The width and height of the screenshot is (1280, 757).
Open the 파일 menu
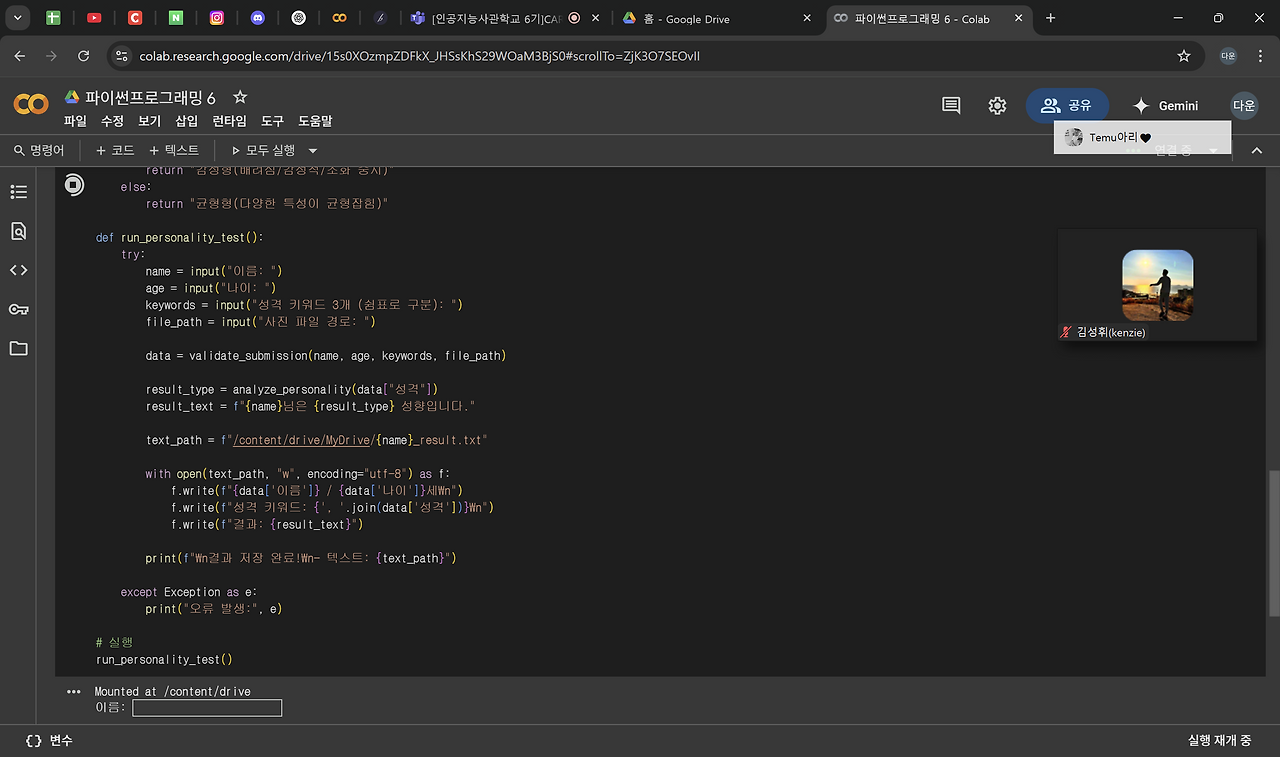tap(75, 121)
